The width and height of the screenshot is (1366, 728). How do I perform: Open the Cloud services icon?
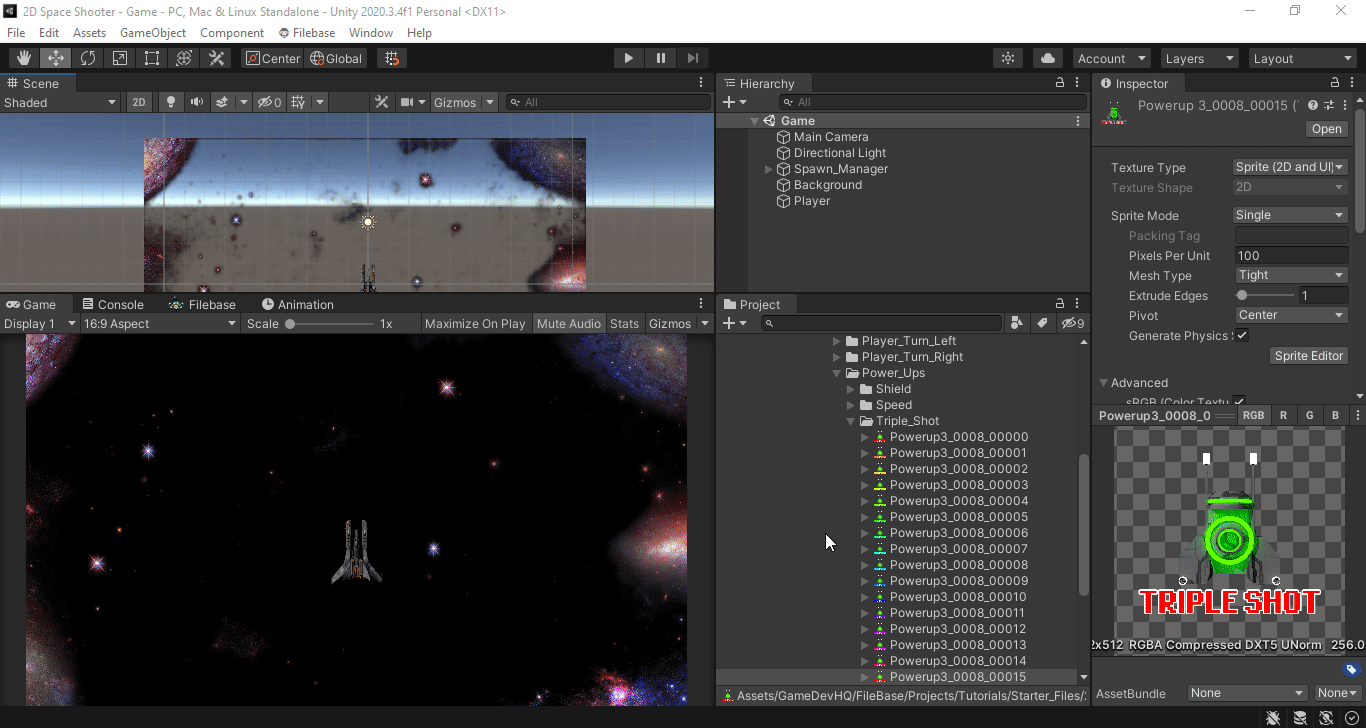1047,58
